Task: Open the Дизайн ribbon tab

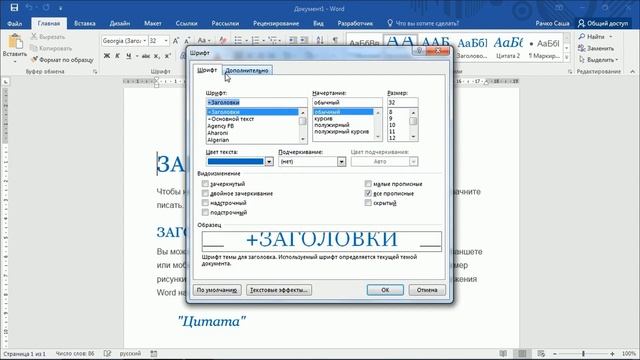Action: click(120, 23)
